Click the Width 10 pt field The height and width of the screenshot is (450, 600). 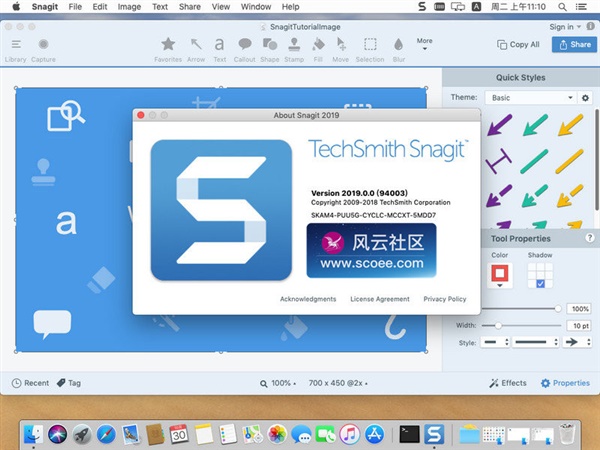click(x=579, y=326)
